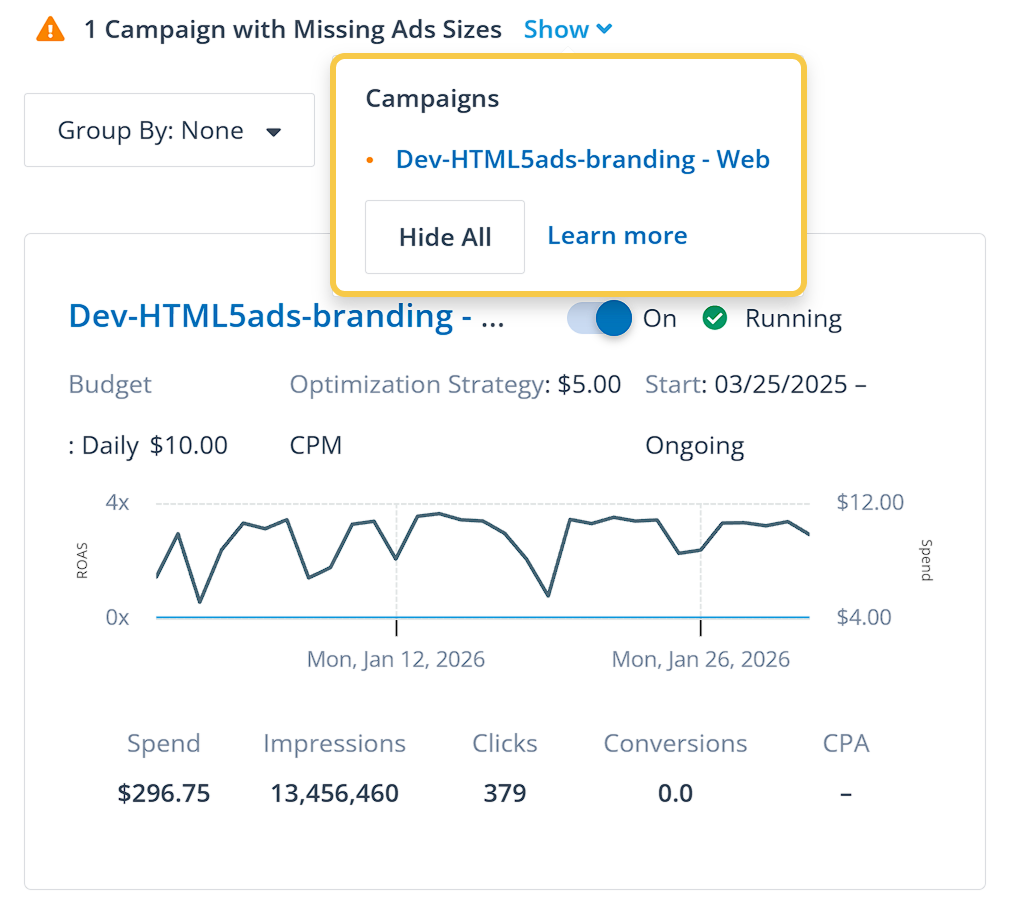Select the Conversions metric showing 0.0

click(x=675, y=793)
